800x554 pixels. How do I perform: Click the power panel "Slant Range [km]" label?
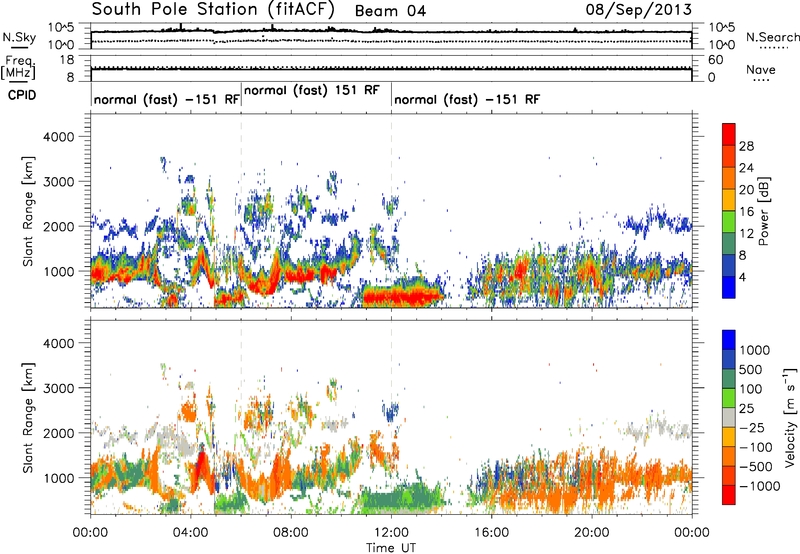28,211
